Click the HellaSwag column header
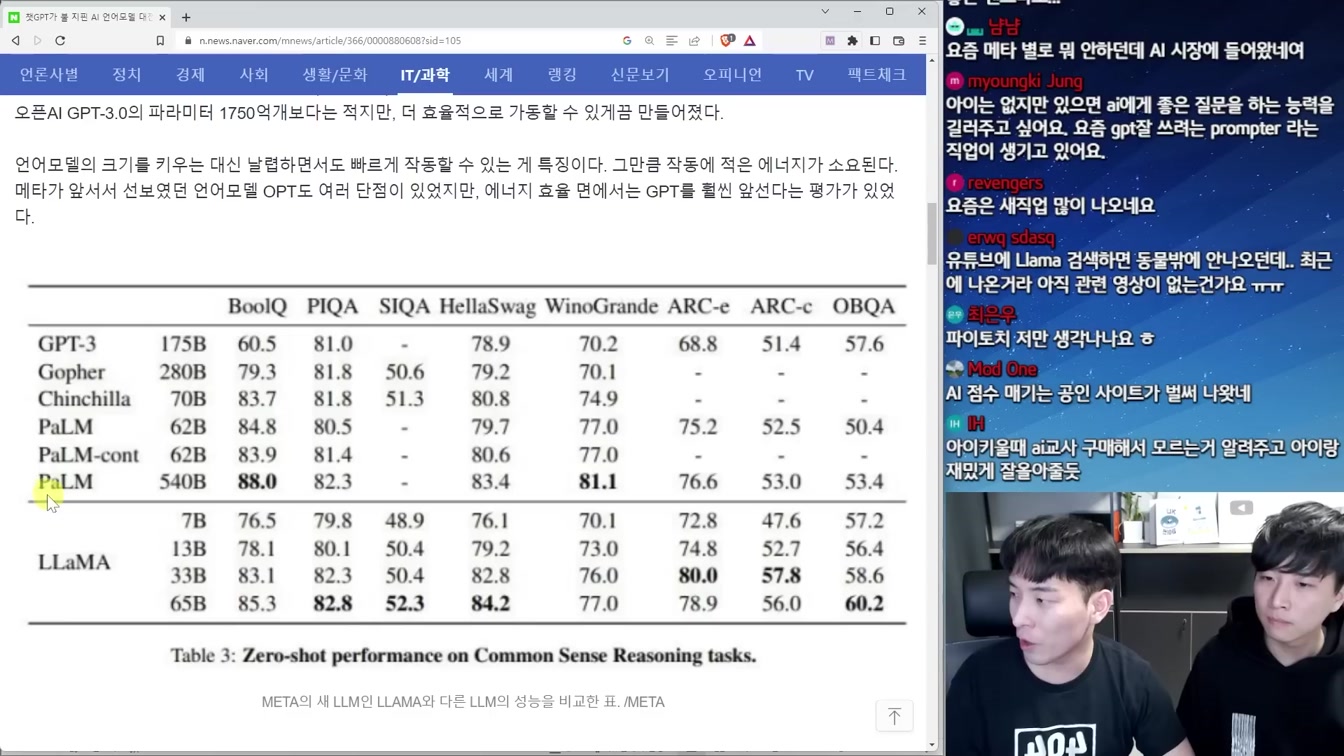The width and height of the screenshot is (1344, 756). click(x=487, y=307)
